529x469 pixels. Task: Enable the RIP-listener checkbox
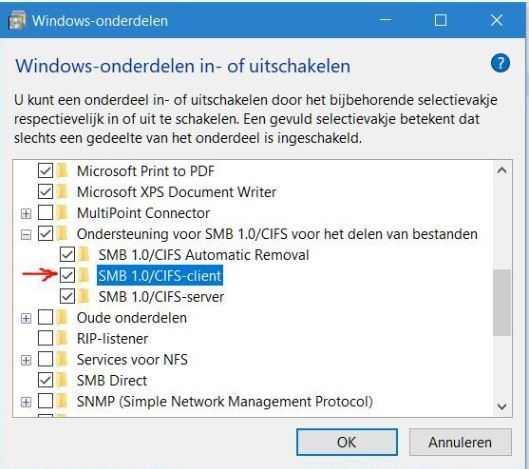click(45, 338)
